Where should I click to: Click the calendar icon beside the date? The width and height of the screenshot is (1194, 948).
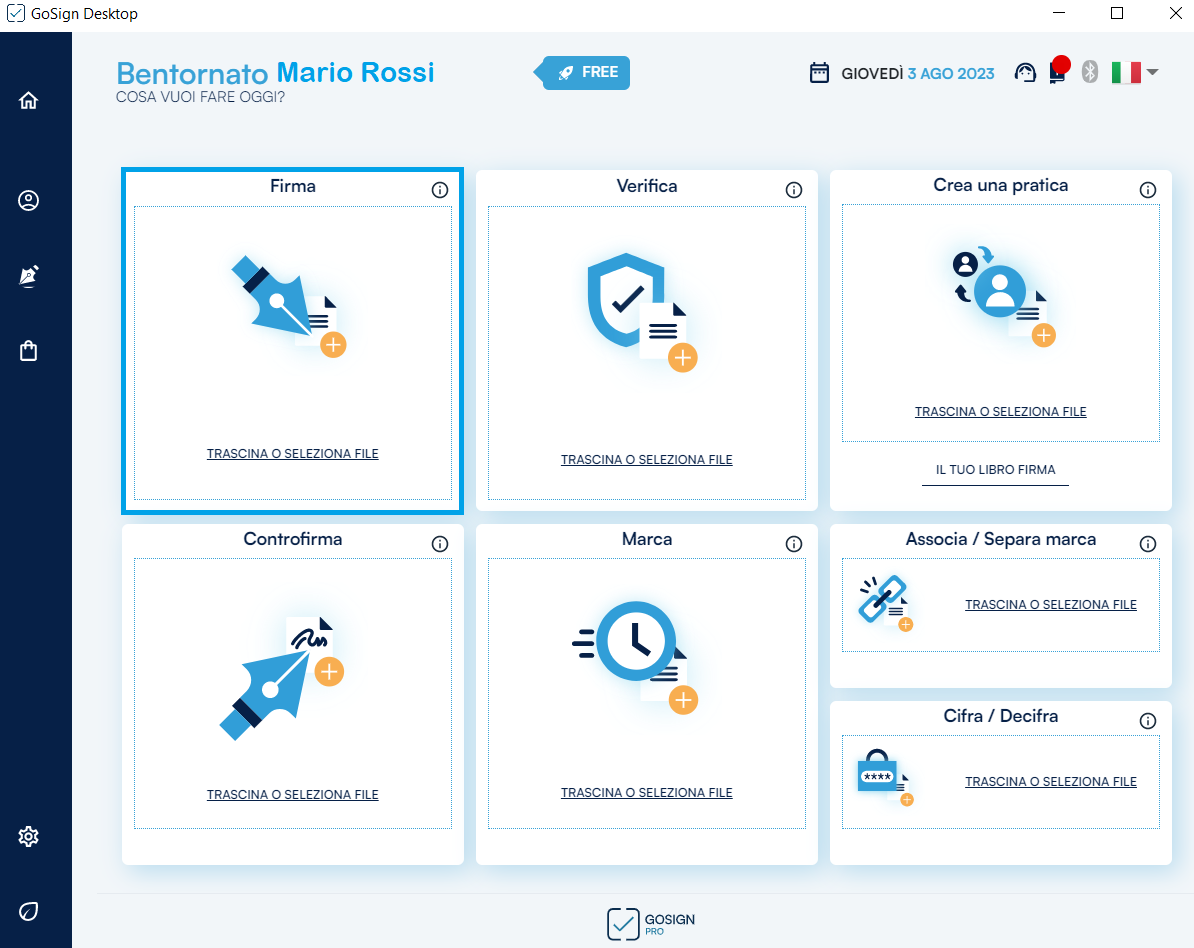pos(819,73)
